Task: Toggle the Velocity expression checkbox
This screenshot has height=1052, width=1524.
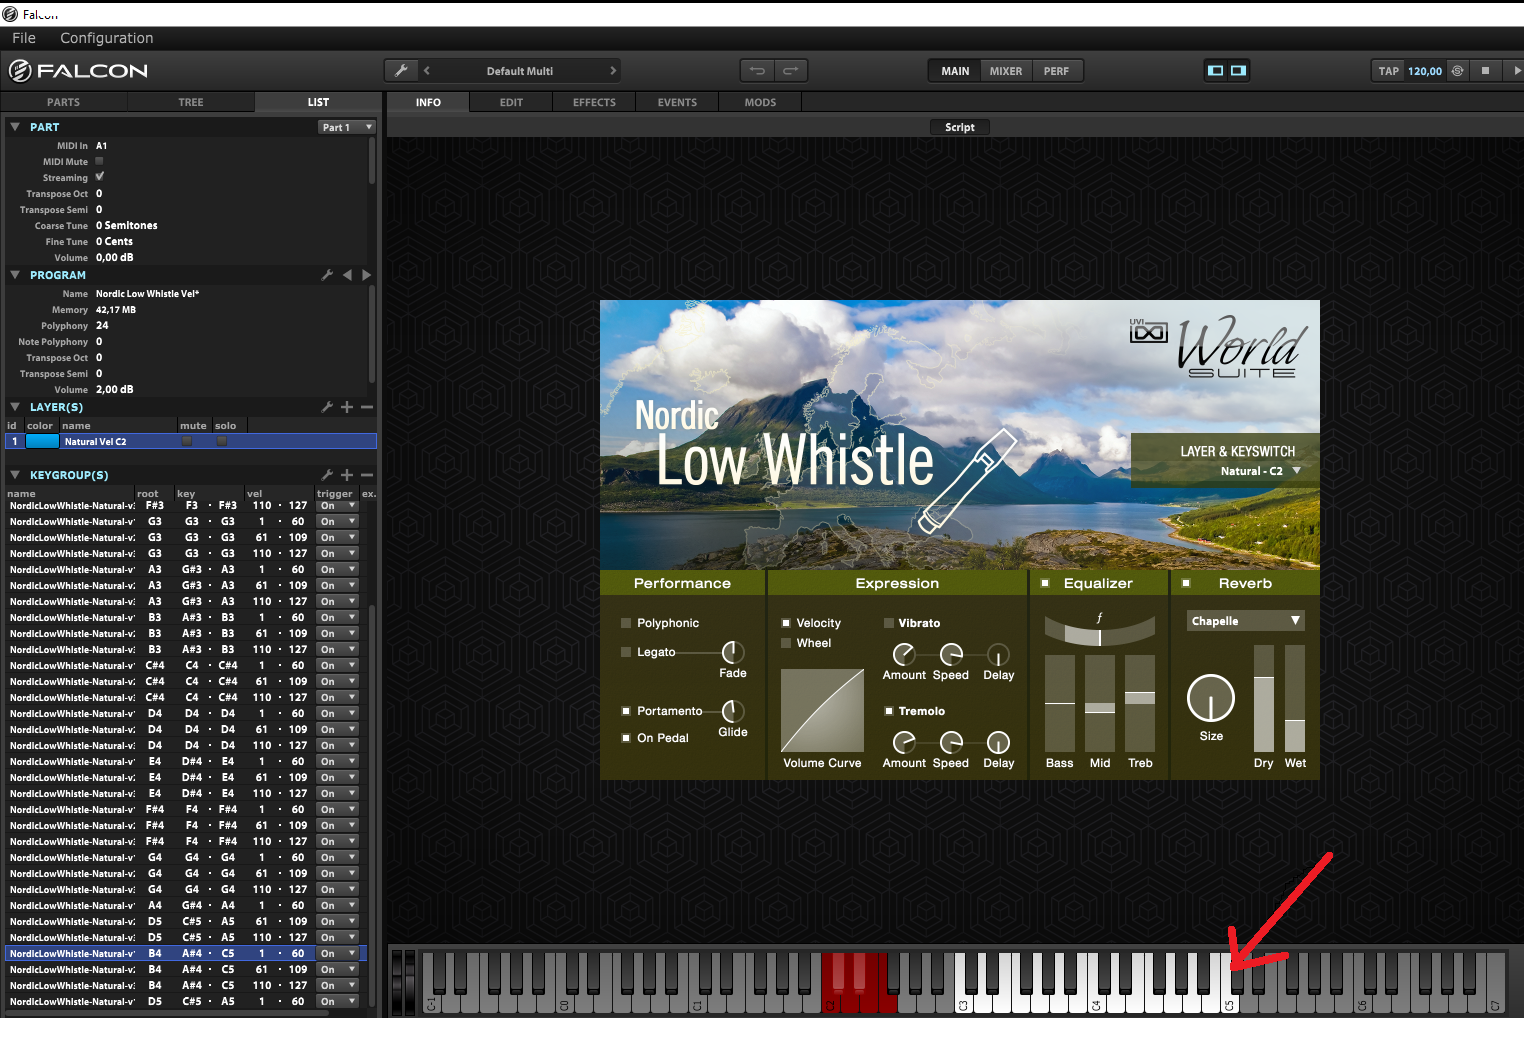Action: pyautogui.click(x=786, y=623)
